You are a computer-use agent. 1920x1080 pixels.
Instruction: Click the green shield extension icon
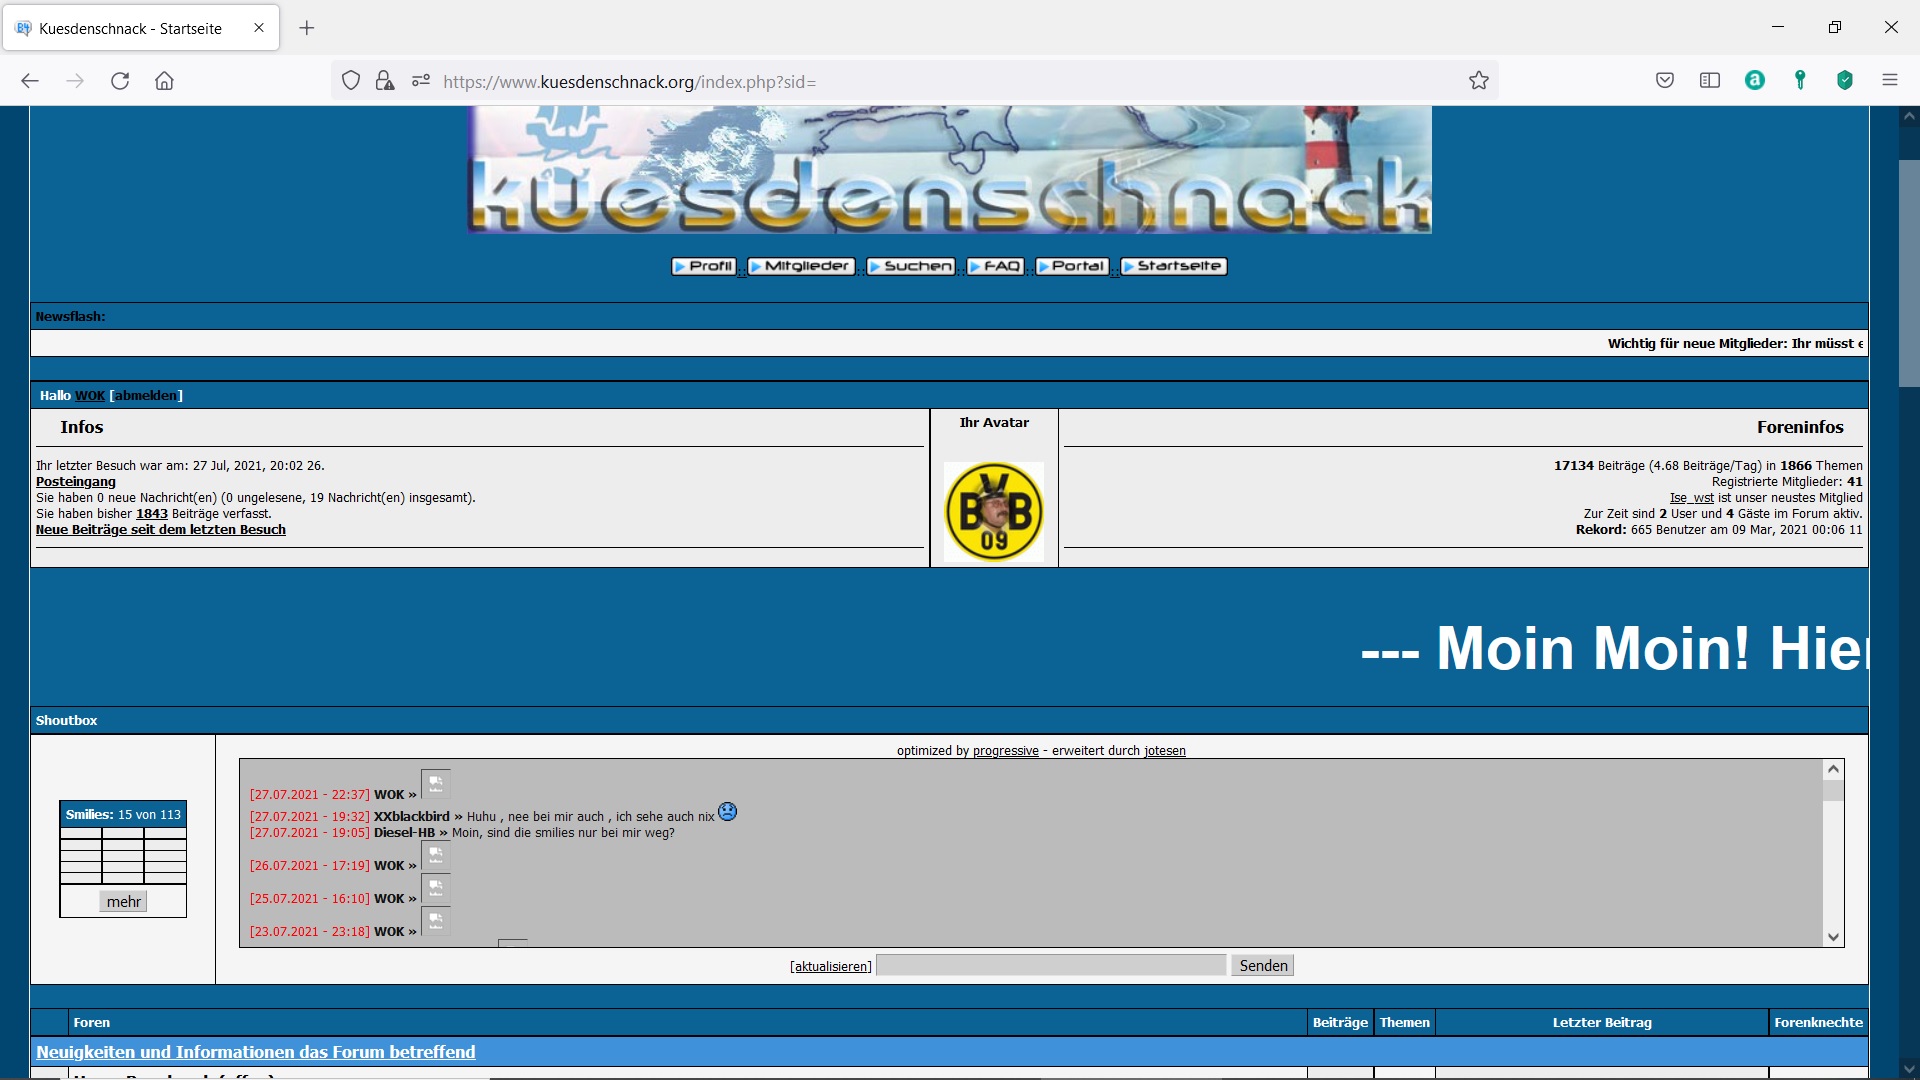(1845, 81)
